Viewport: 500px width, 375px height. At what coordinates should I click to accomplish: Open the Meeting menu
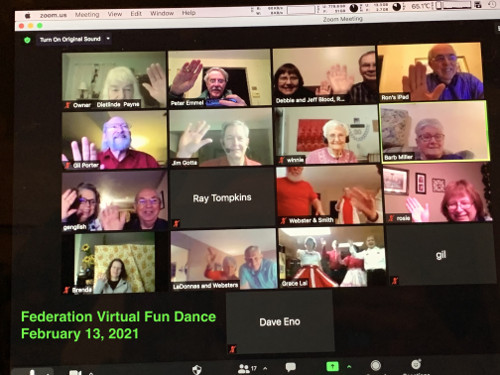87,14
